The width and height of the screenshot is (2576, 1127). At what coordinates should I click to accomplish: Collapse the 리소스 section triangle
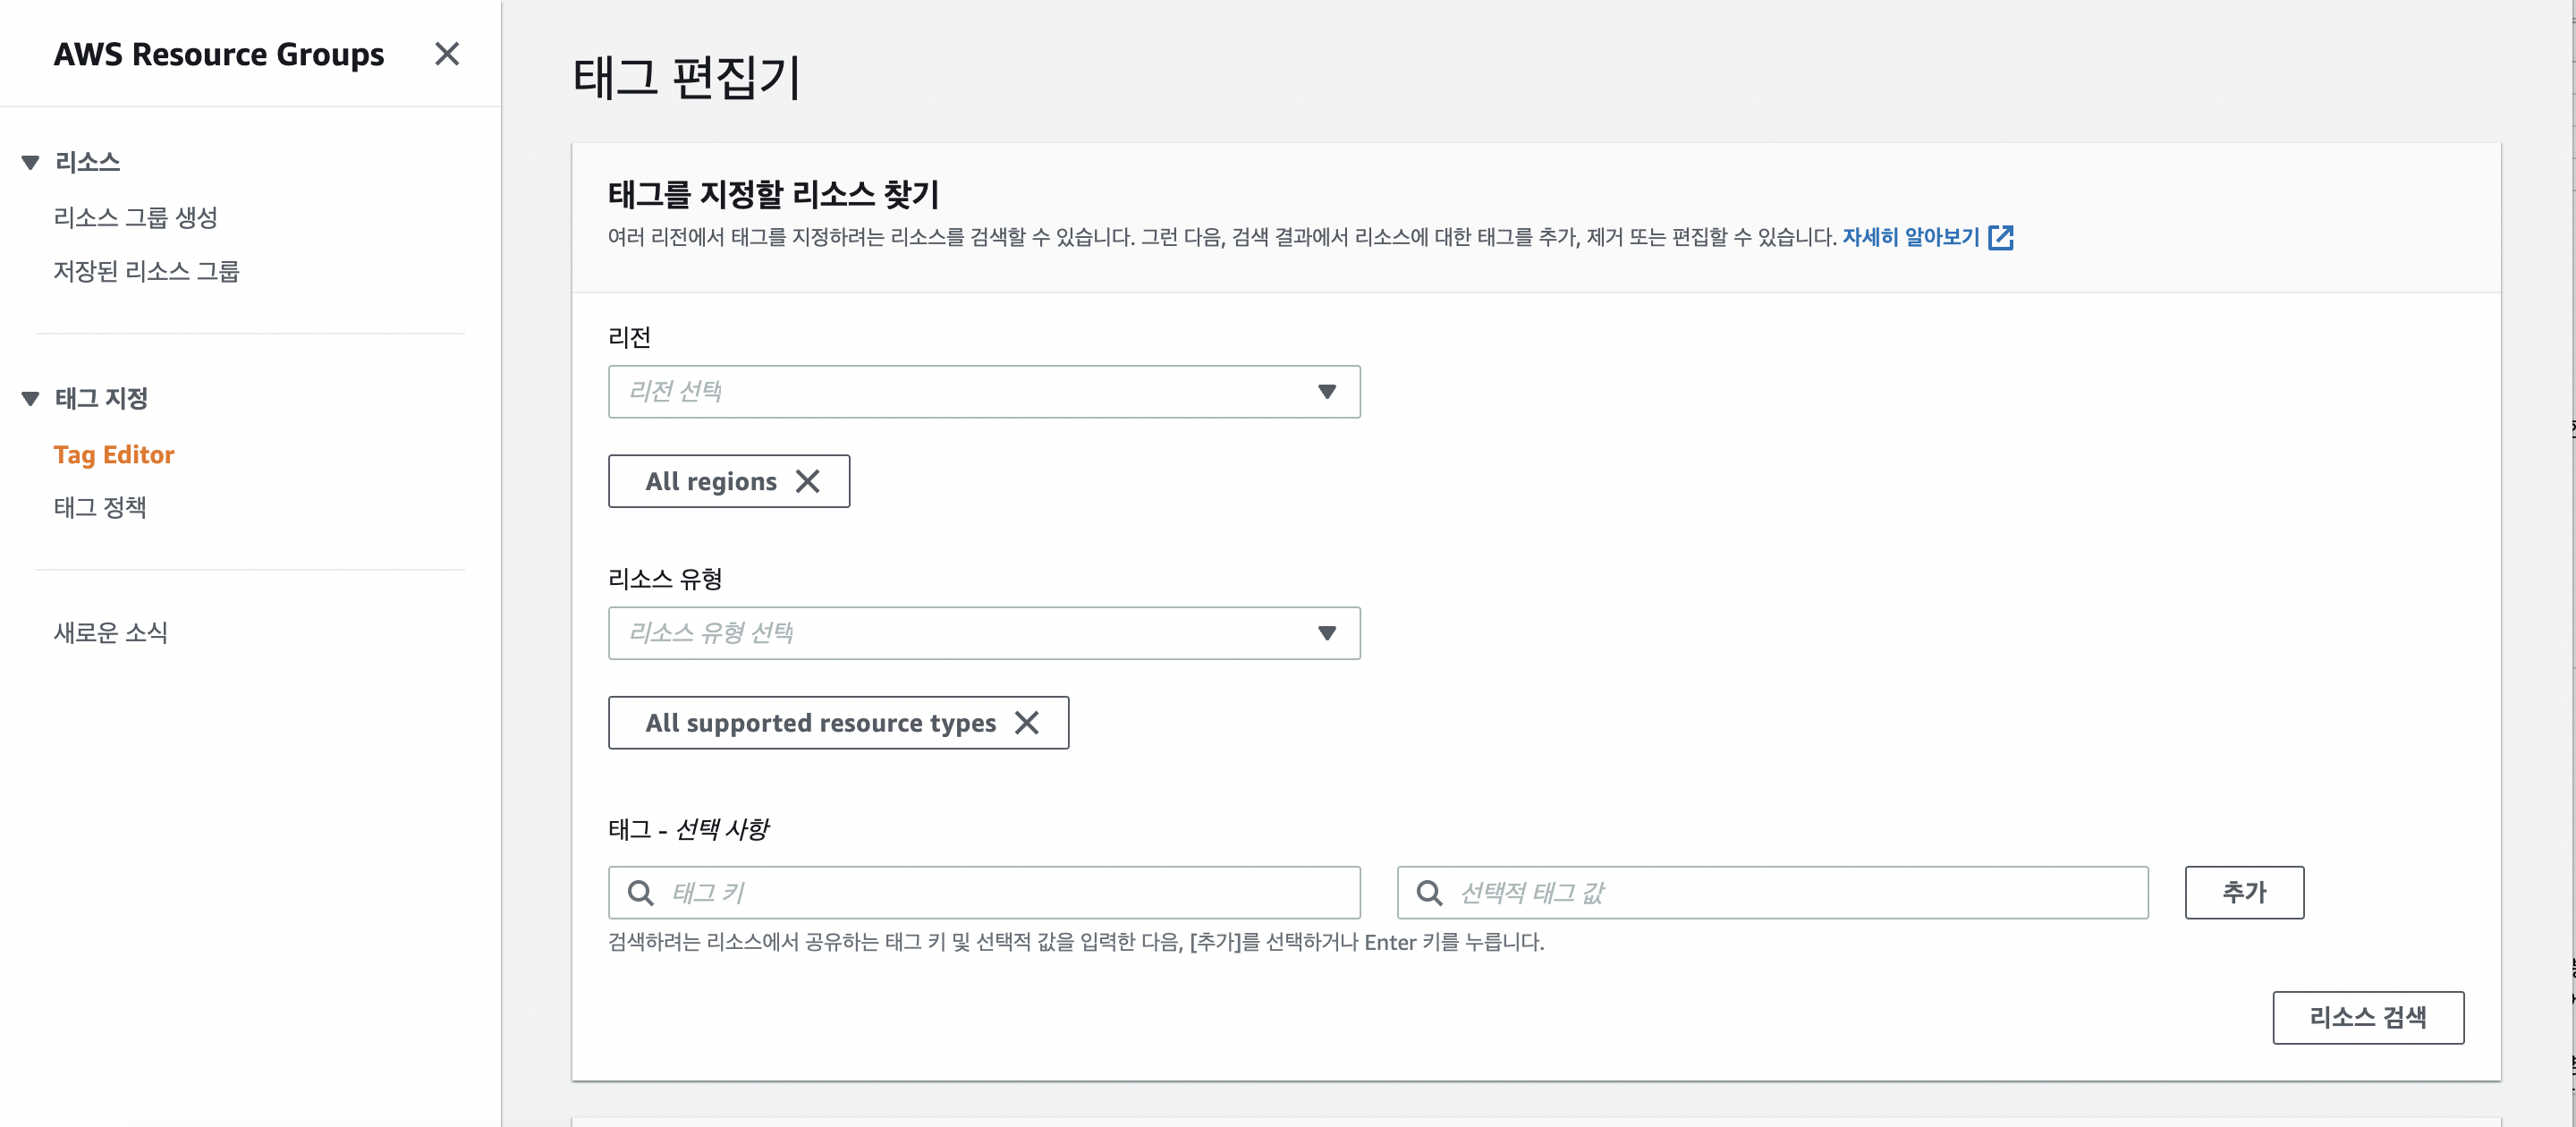[30, 162]
